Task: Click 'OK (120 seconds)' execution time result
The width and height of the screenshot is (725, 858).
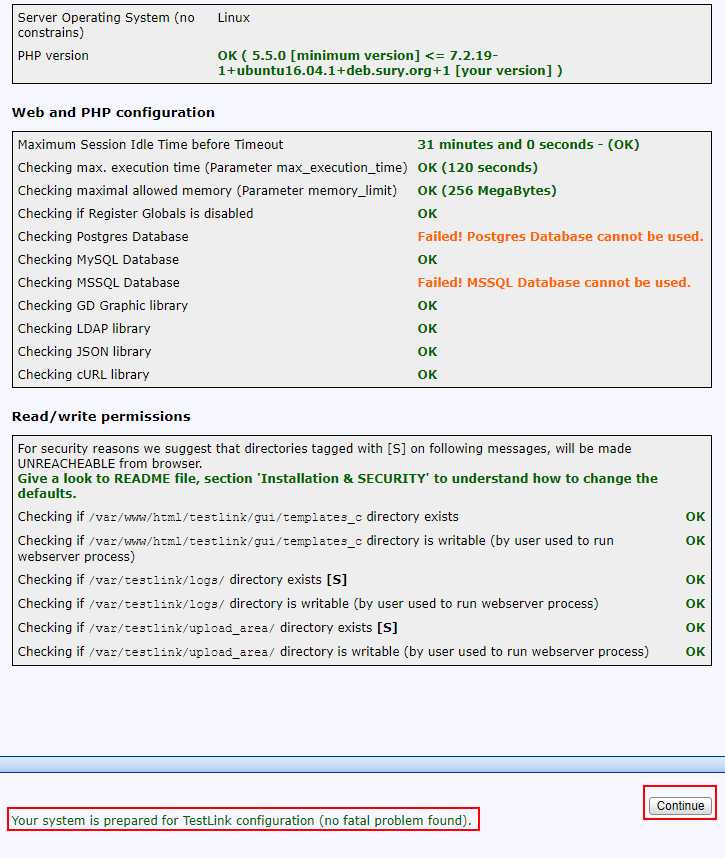Action: [x=478, y=167]
